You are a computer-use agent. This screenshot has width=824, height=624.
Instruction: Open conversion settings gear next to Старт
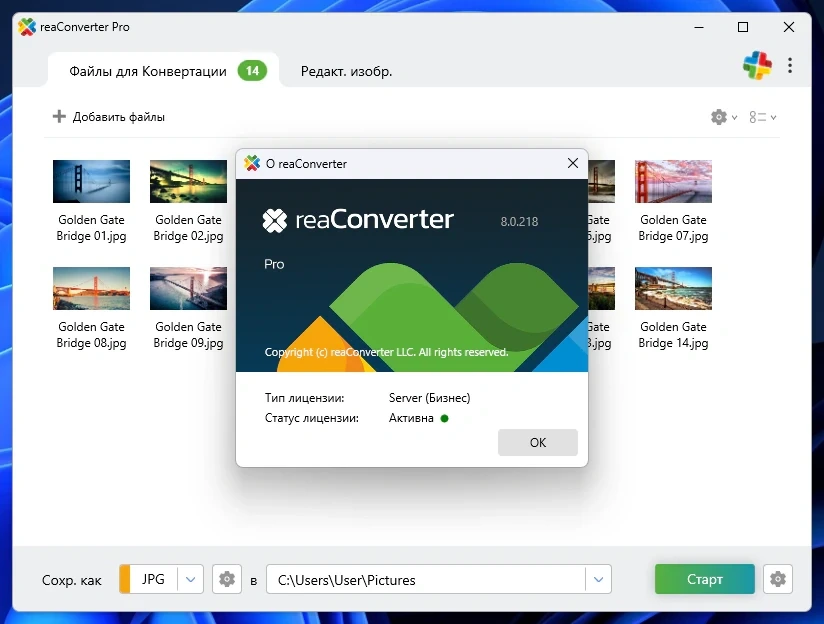tap(778, 579)
